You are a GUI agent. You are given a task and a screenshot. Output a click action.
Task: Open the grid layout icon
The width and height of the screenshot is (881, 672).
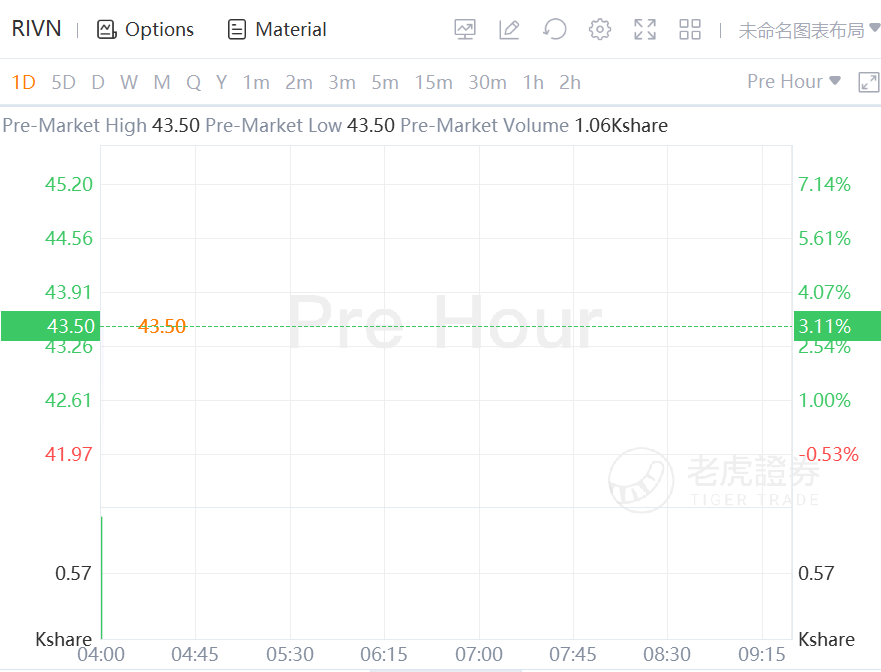tap(690, 30)
